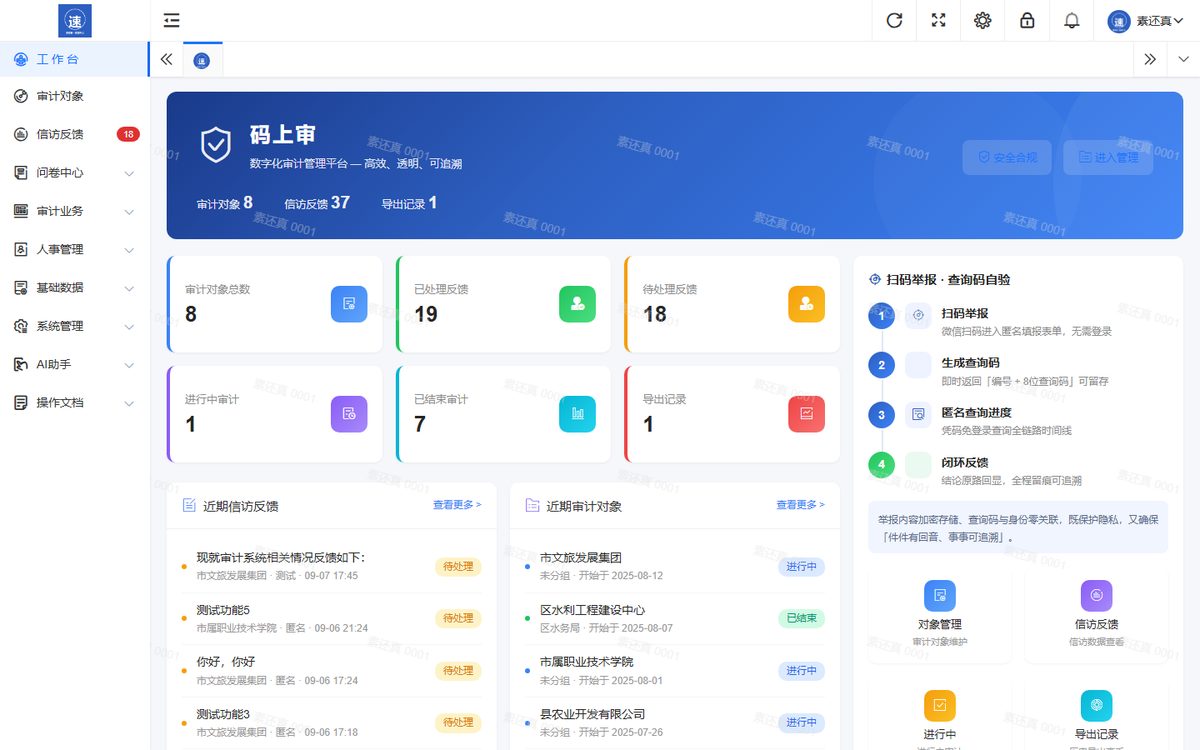1200x750 pixels.
Task: Click the sidebar collapse hamburger icon
Action: click(x=172, y=20)
